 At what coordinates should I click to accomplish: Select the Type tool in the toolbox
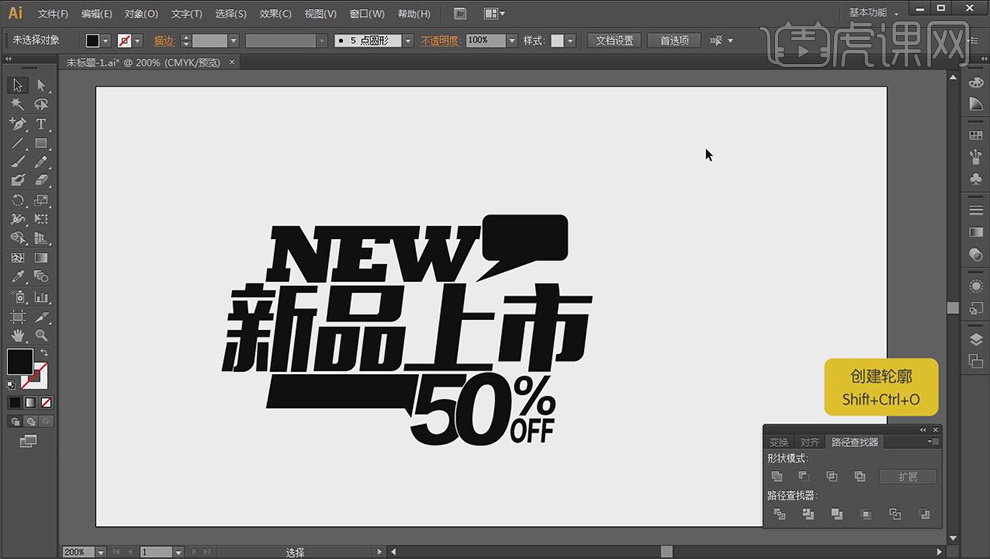41,124
